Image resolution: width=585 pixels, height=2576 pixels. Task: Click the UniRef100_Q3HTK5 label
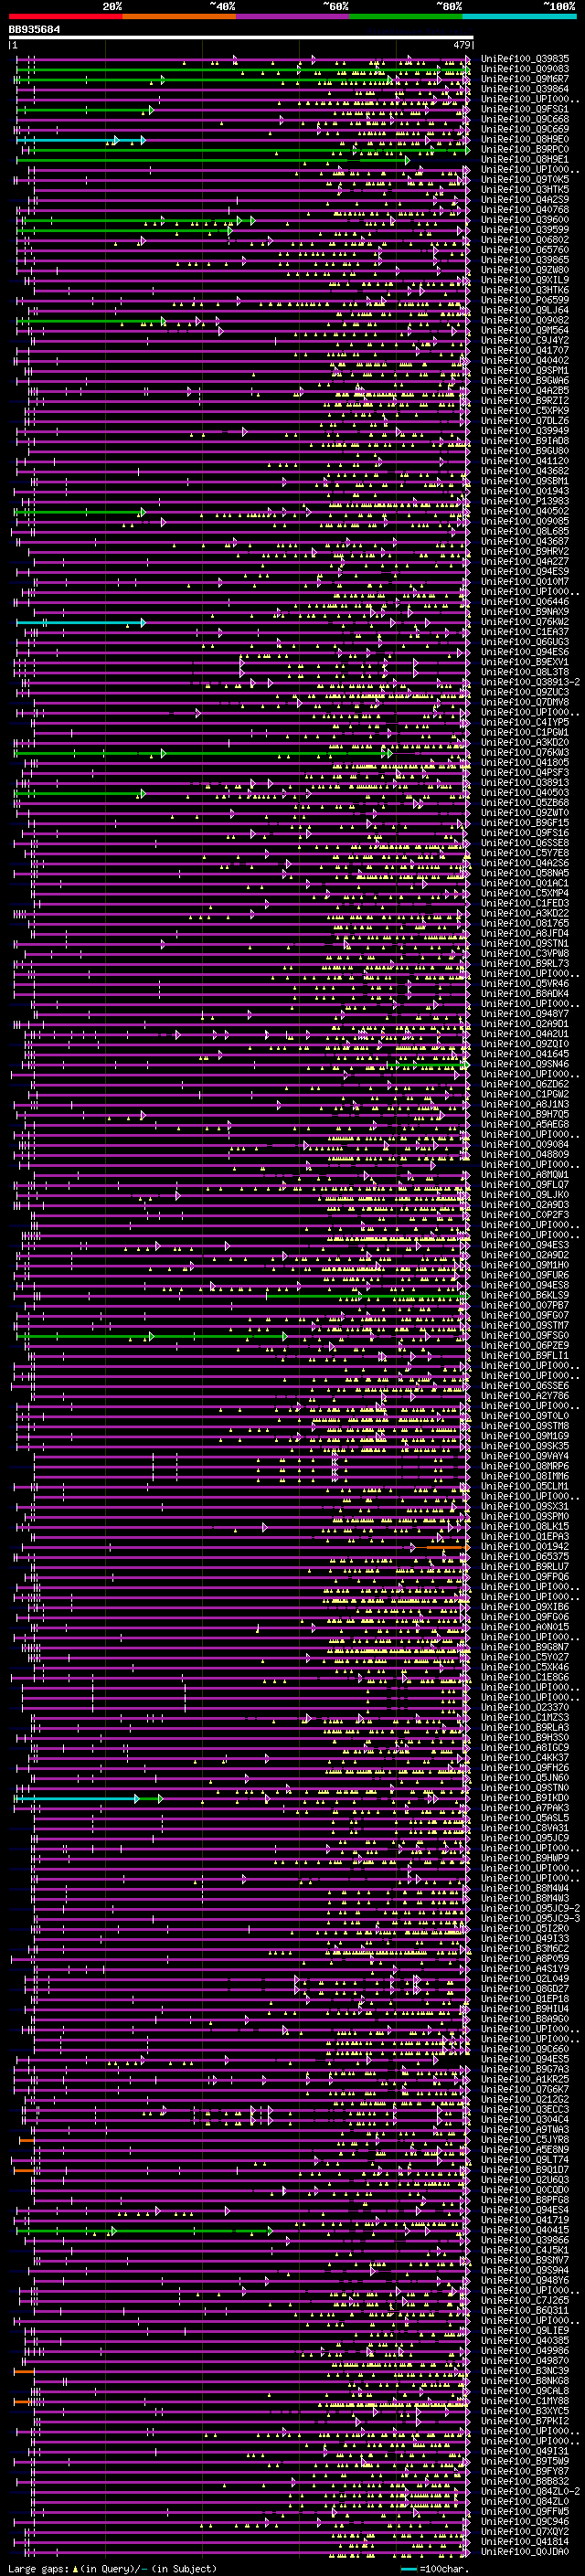coord(525,189)
